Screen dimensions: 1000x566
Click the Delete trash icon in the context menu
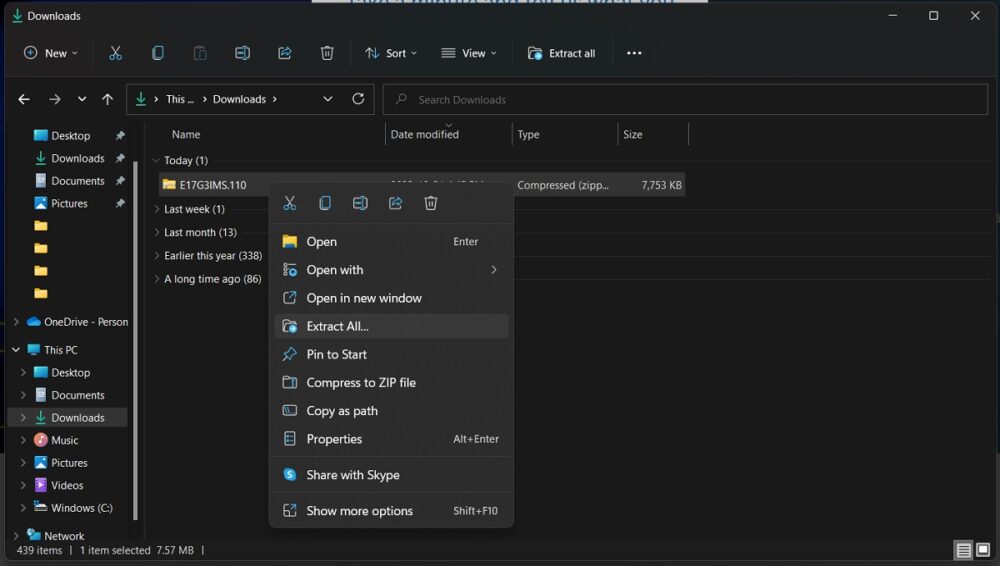431,203
